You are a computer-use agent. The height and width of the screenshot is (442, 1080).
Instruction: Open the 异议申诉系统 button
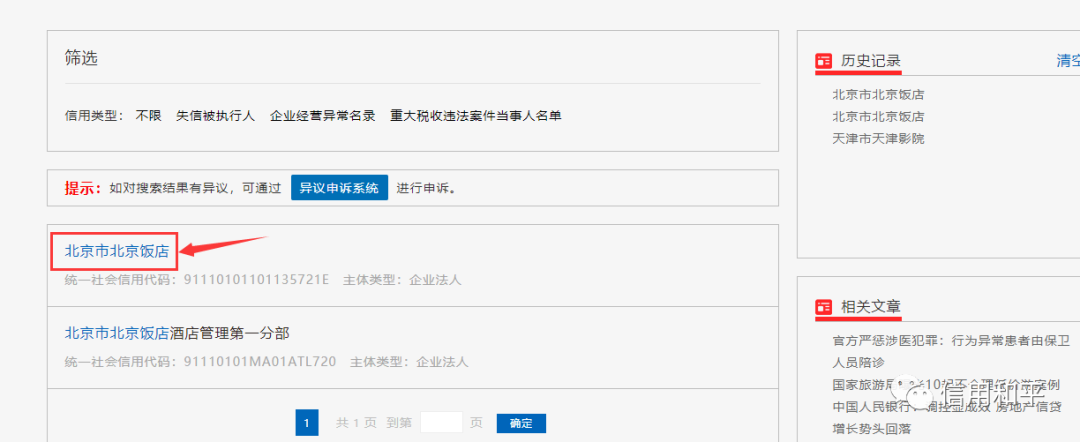pos(339,188)
